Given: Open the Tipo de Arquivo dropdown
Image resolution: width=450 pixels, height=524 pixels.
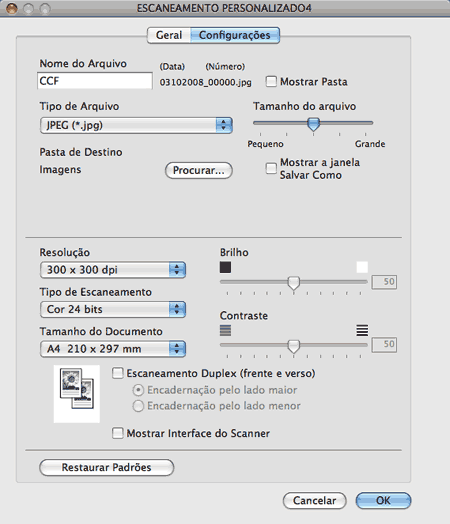Looking at the screenshot, I should [136, 125].
